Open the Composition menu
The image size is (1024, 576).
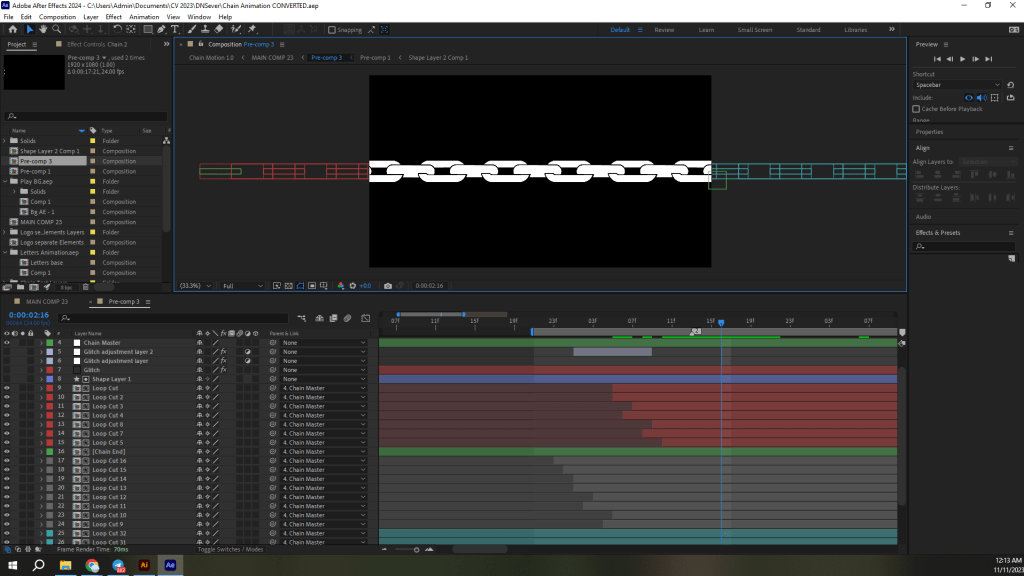57,17
